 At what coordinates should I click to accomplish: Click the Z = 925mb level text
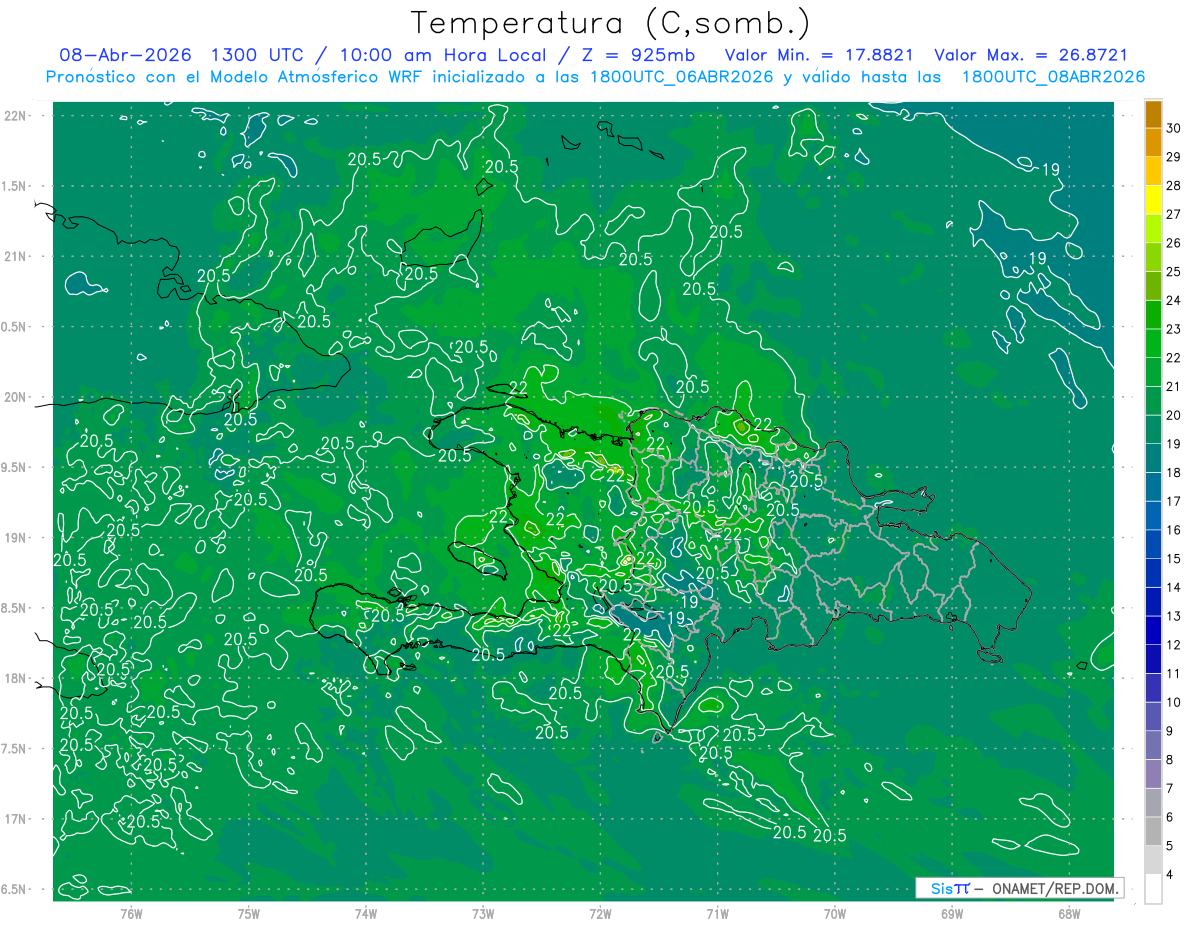pos(636,55)
